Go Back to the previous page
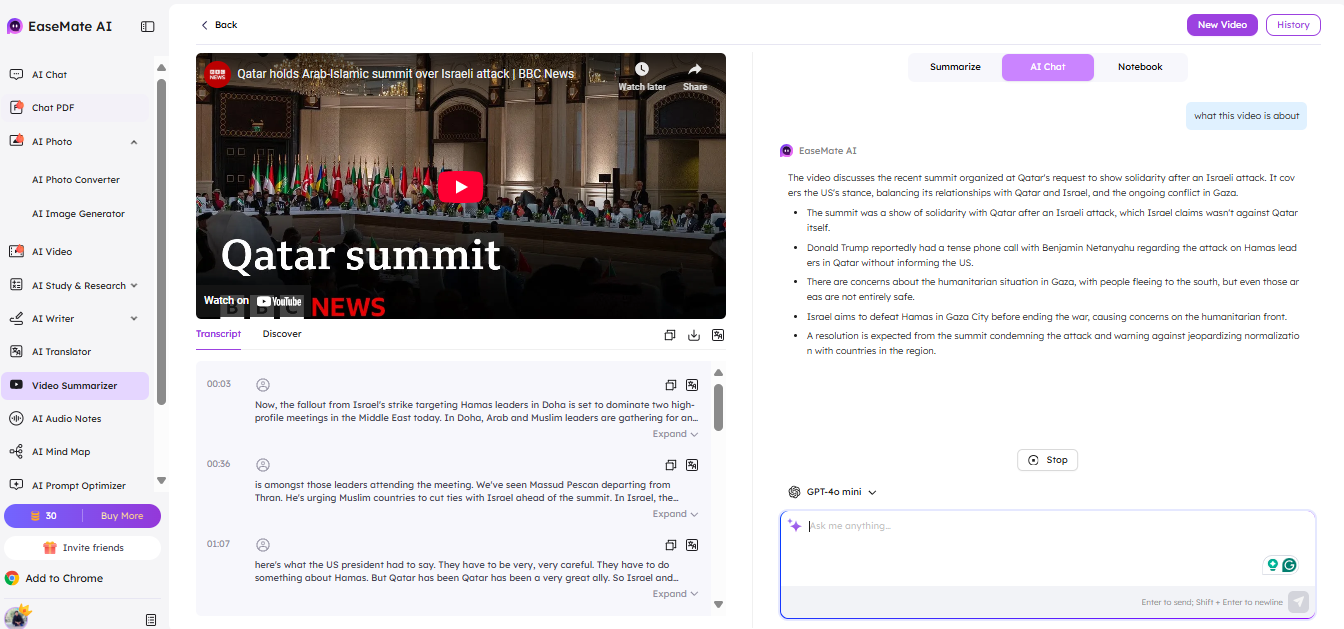Viewport: 1344px width, 629px height. [219, 25]
